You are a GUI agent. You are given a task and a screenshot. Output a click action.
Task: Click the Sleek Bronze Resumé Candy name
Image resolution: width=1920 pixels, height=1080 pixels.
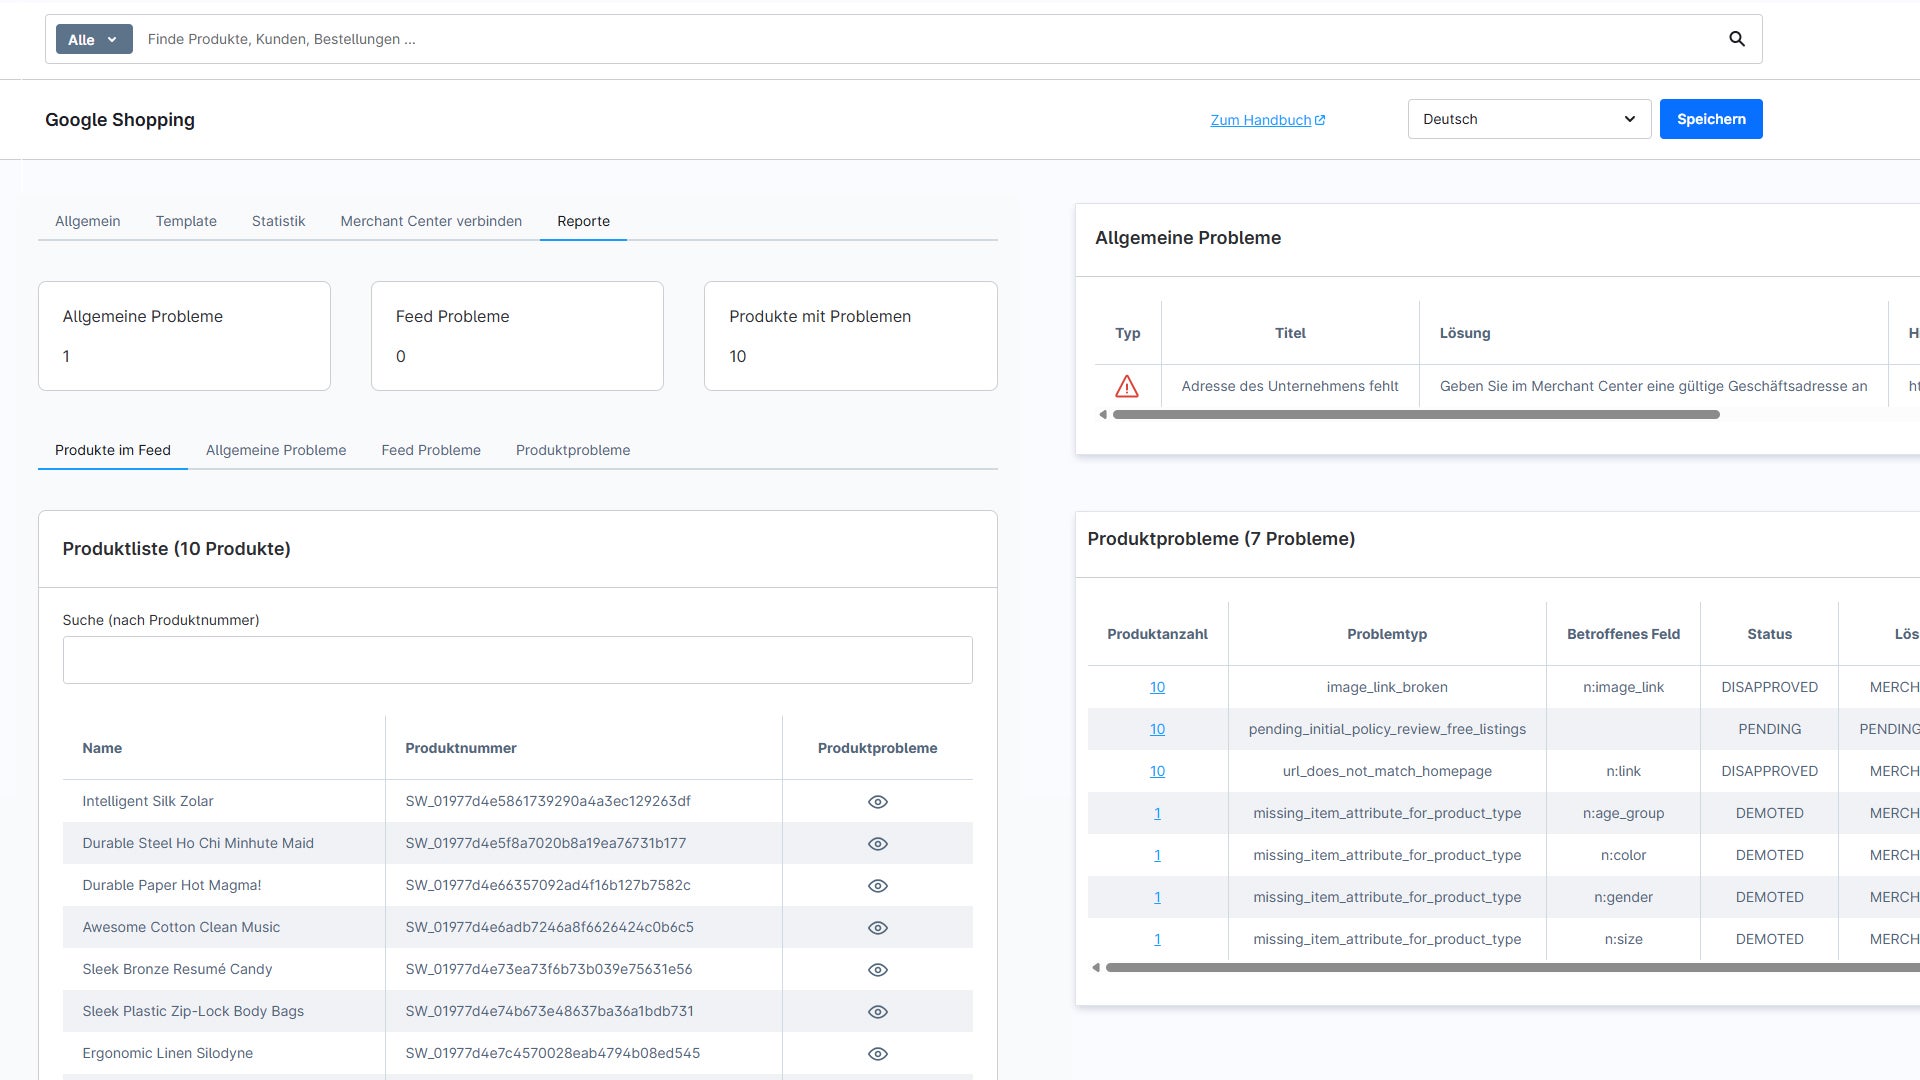pyautogui.click(x=177, y=969)
